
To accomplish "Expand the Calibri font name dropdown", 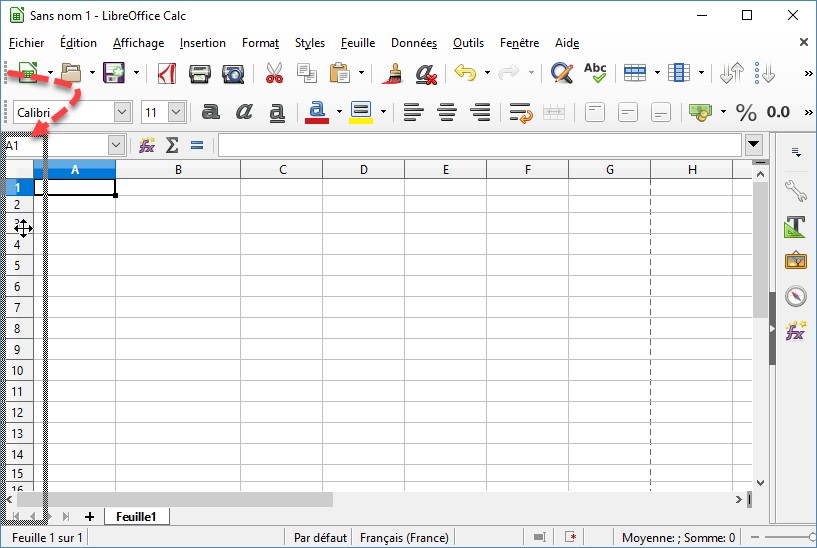I will pyautogui.click(x=123, y=112).
